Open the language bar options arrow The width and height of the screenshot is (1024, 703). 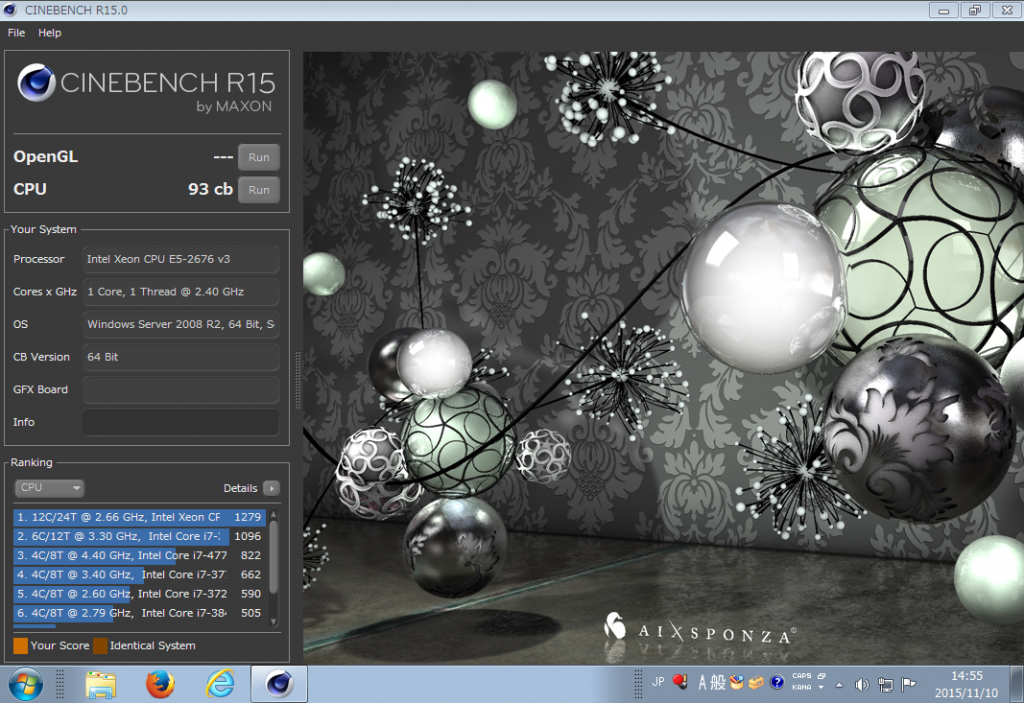[x=821, y=687]
